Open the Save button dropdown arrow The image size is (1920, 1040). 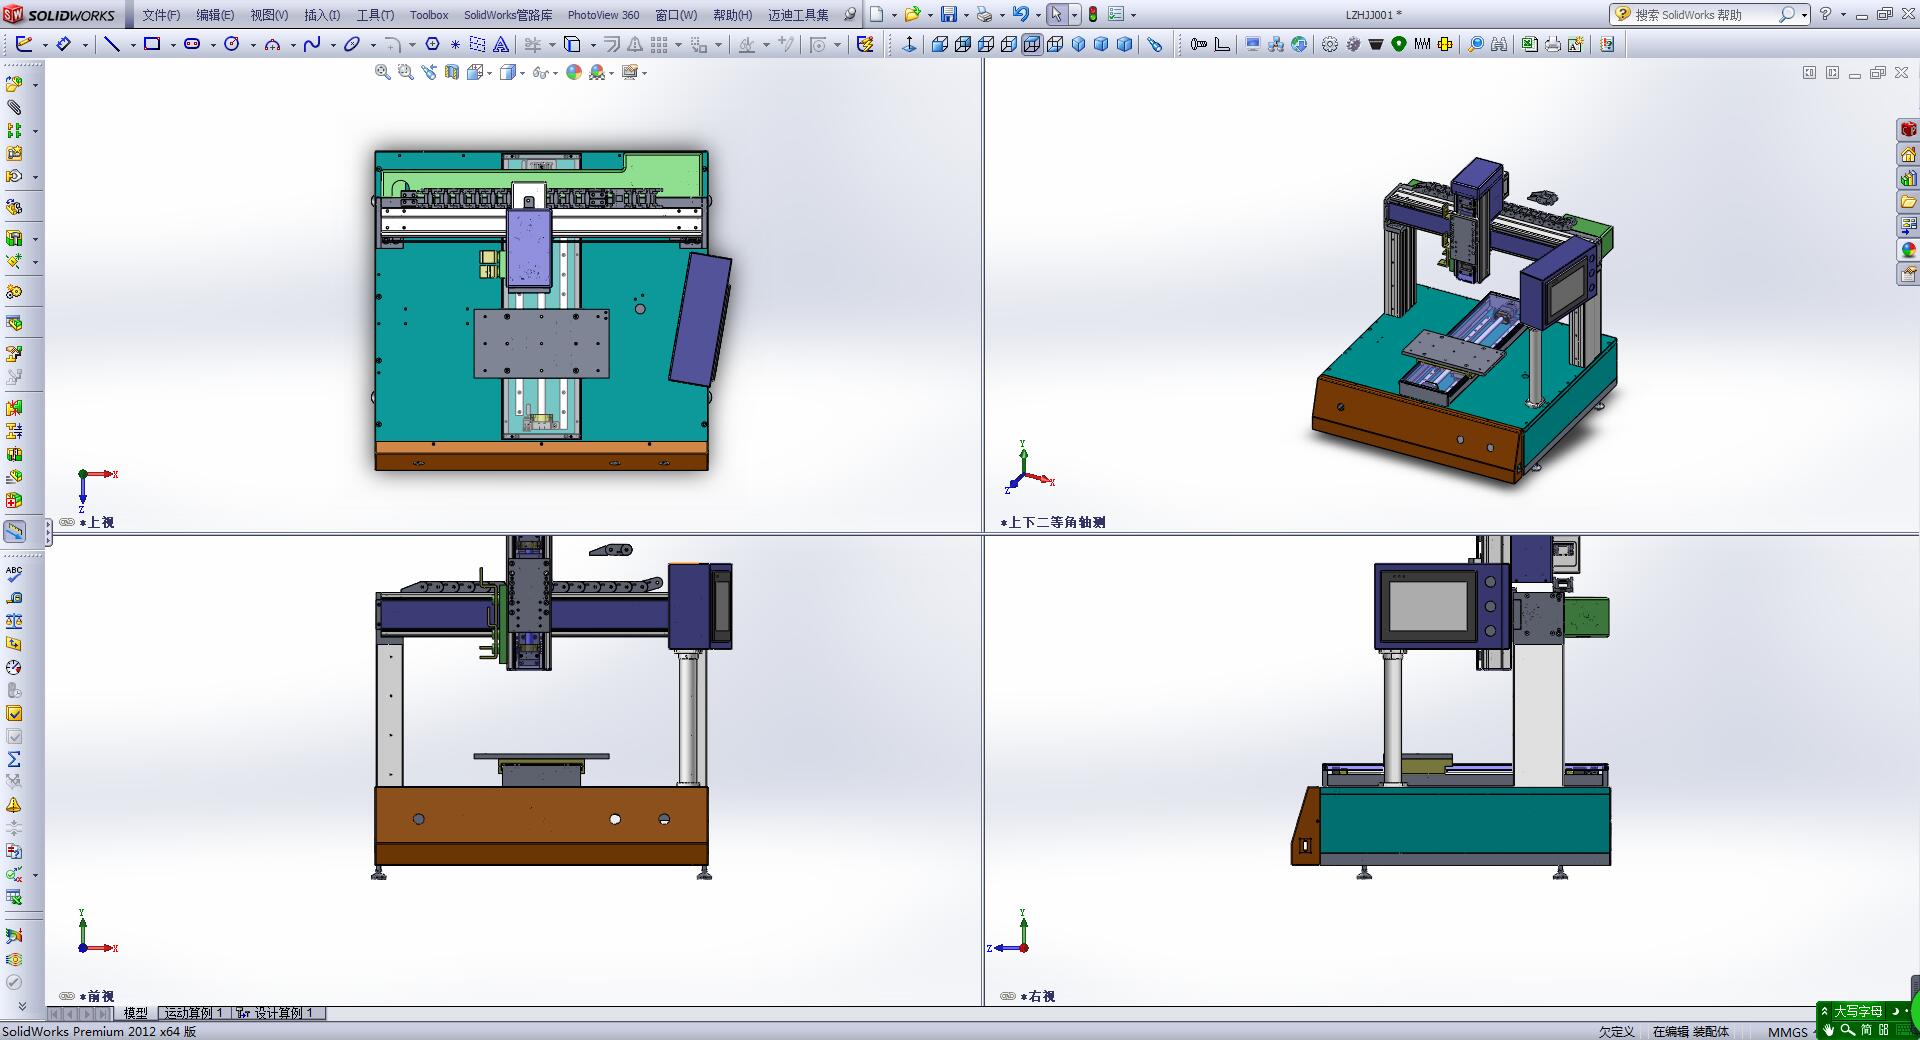point(965,15)
